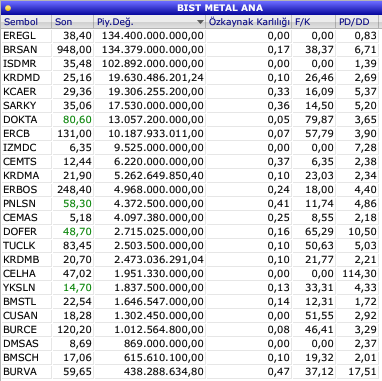Toggle the Piy.Değ. sort arrow
This screenshot has width=382, height=381.
[x=200, y=22]
